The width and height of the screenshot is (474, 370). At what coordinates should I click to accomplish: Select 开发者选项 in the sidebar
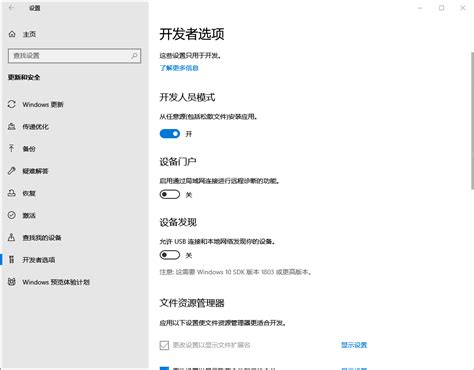click(x=39, y=260)
